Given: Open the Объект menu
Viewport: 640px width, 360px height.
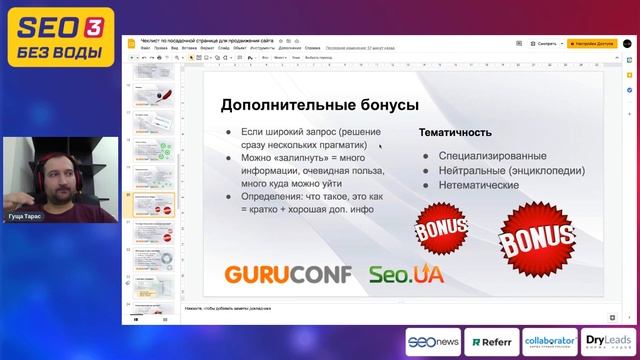Looking at the screenshot, I should tap(240, 48).
